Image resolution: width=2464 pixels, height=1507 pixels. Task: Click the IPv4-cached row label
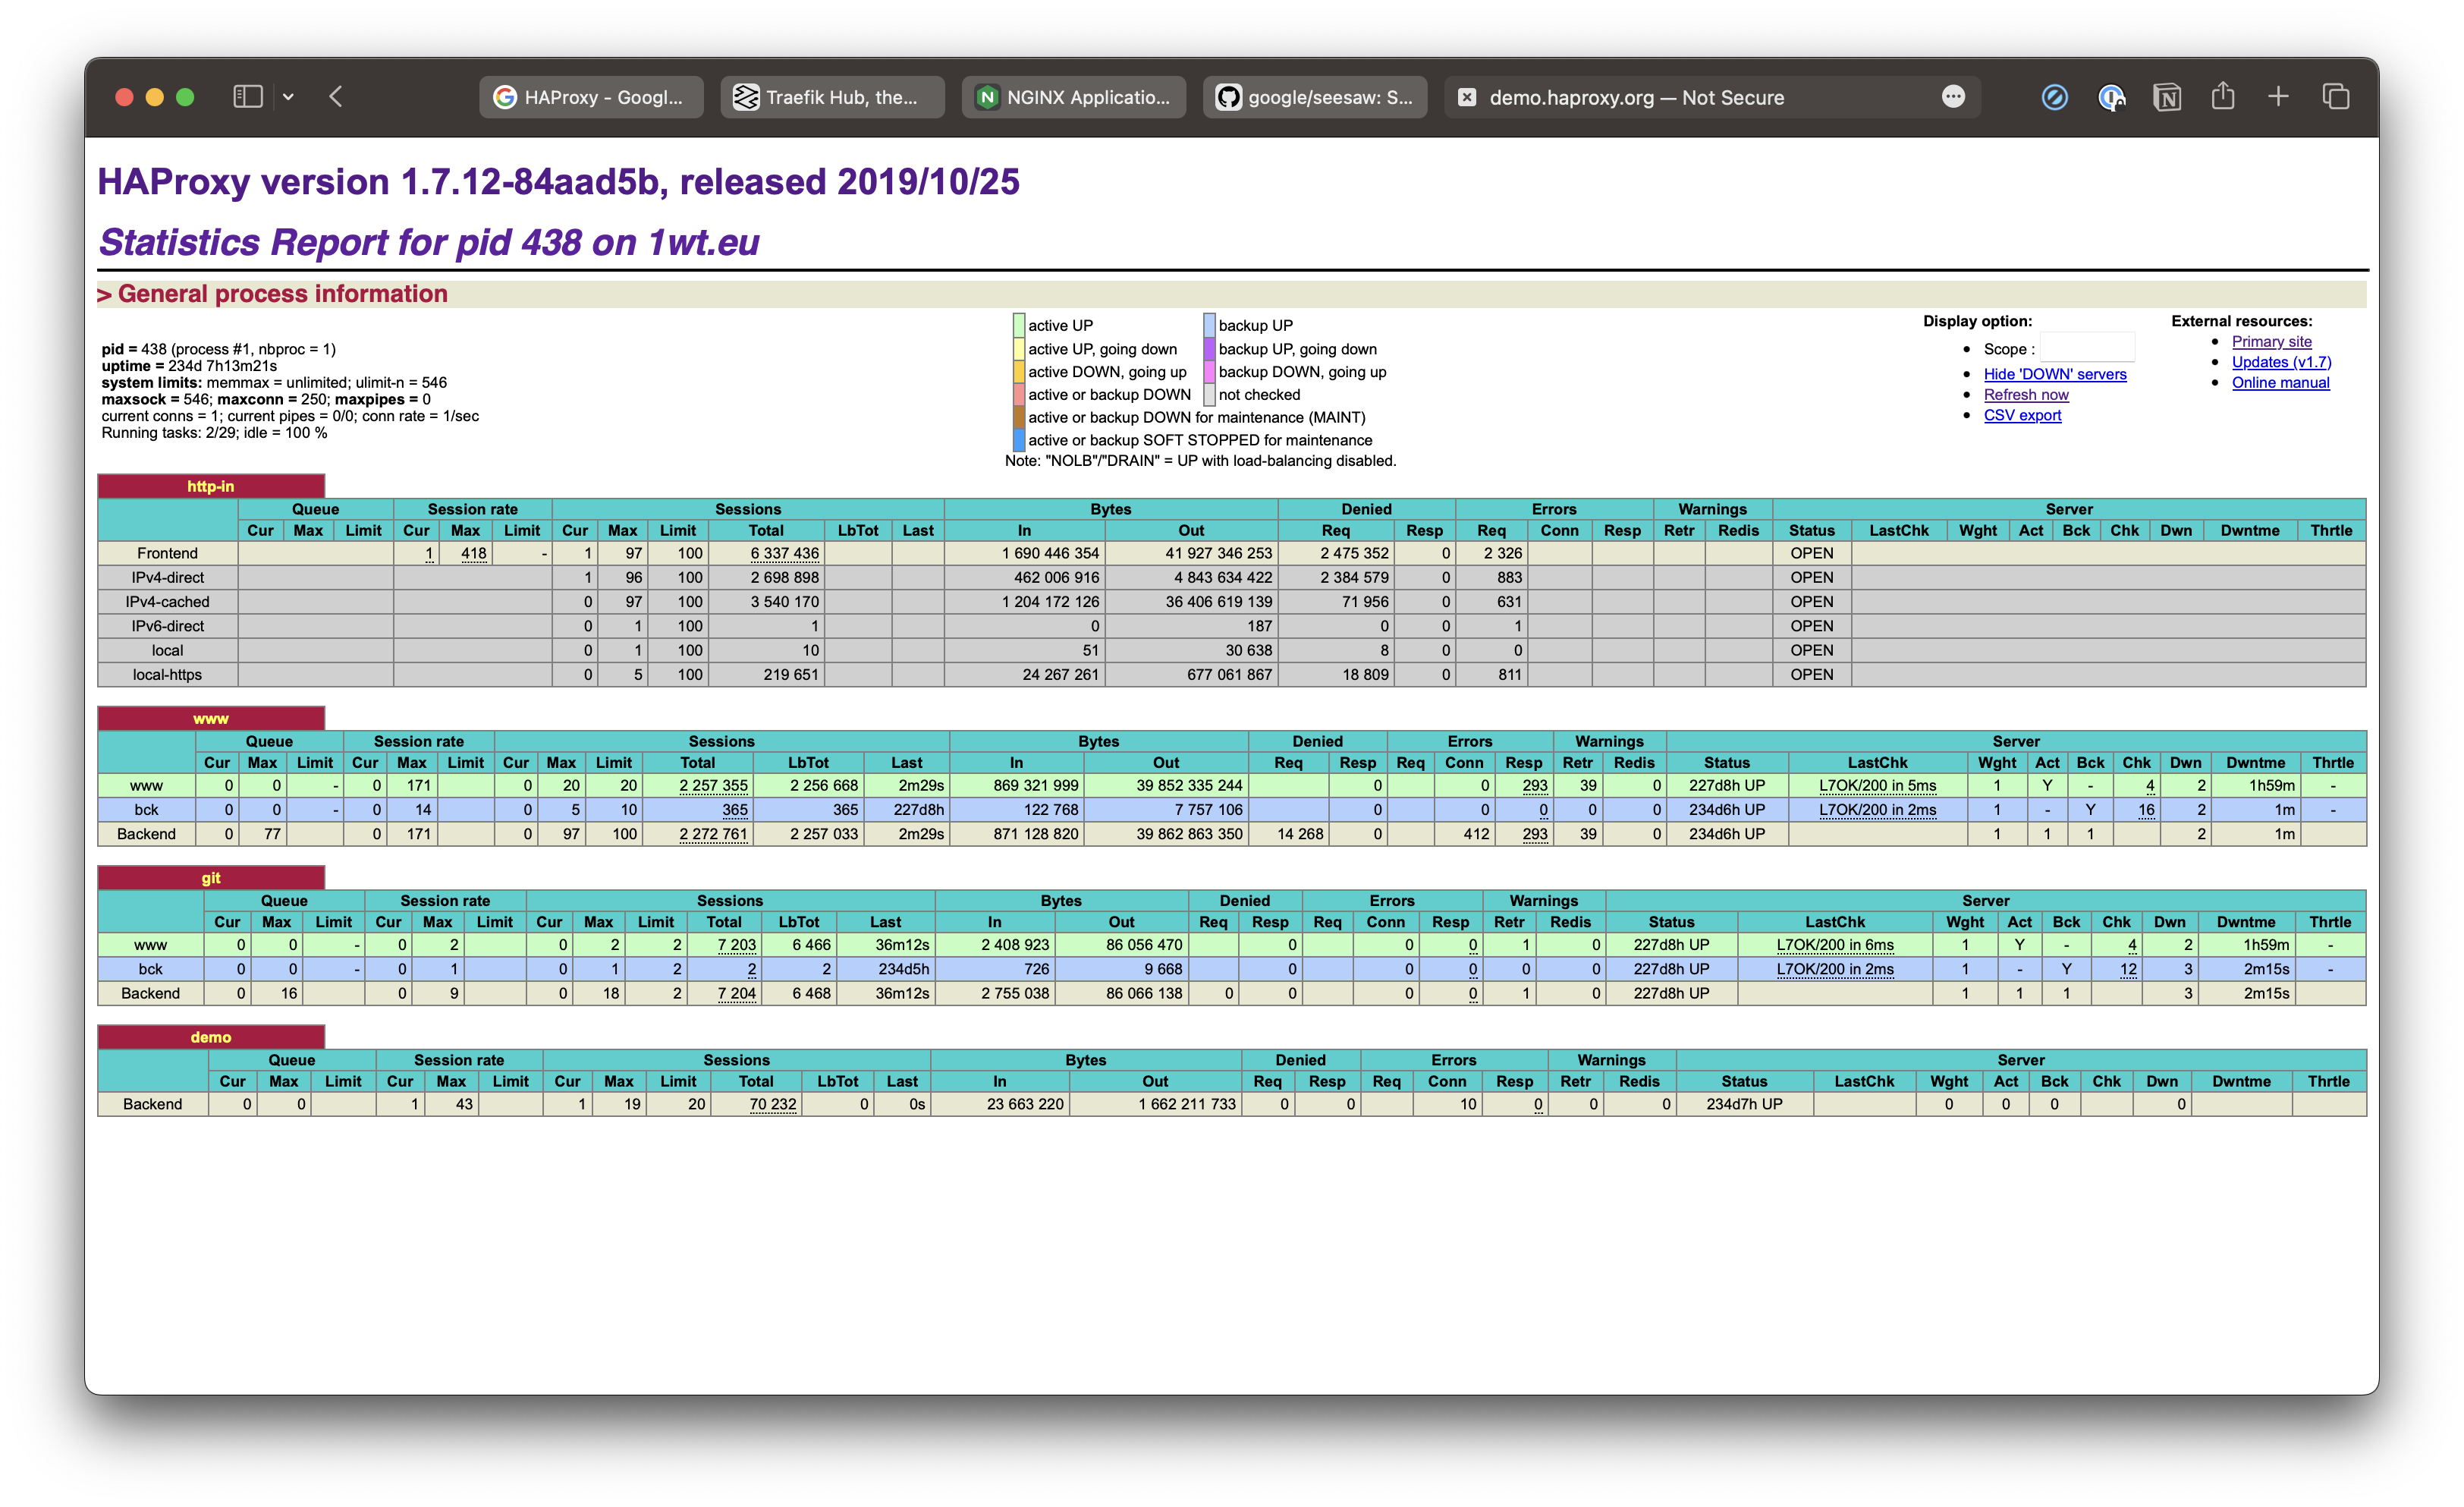pos(167,601)
